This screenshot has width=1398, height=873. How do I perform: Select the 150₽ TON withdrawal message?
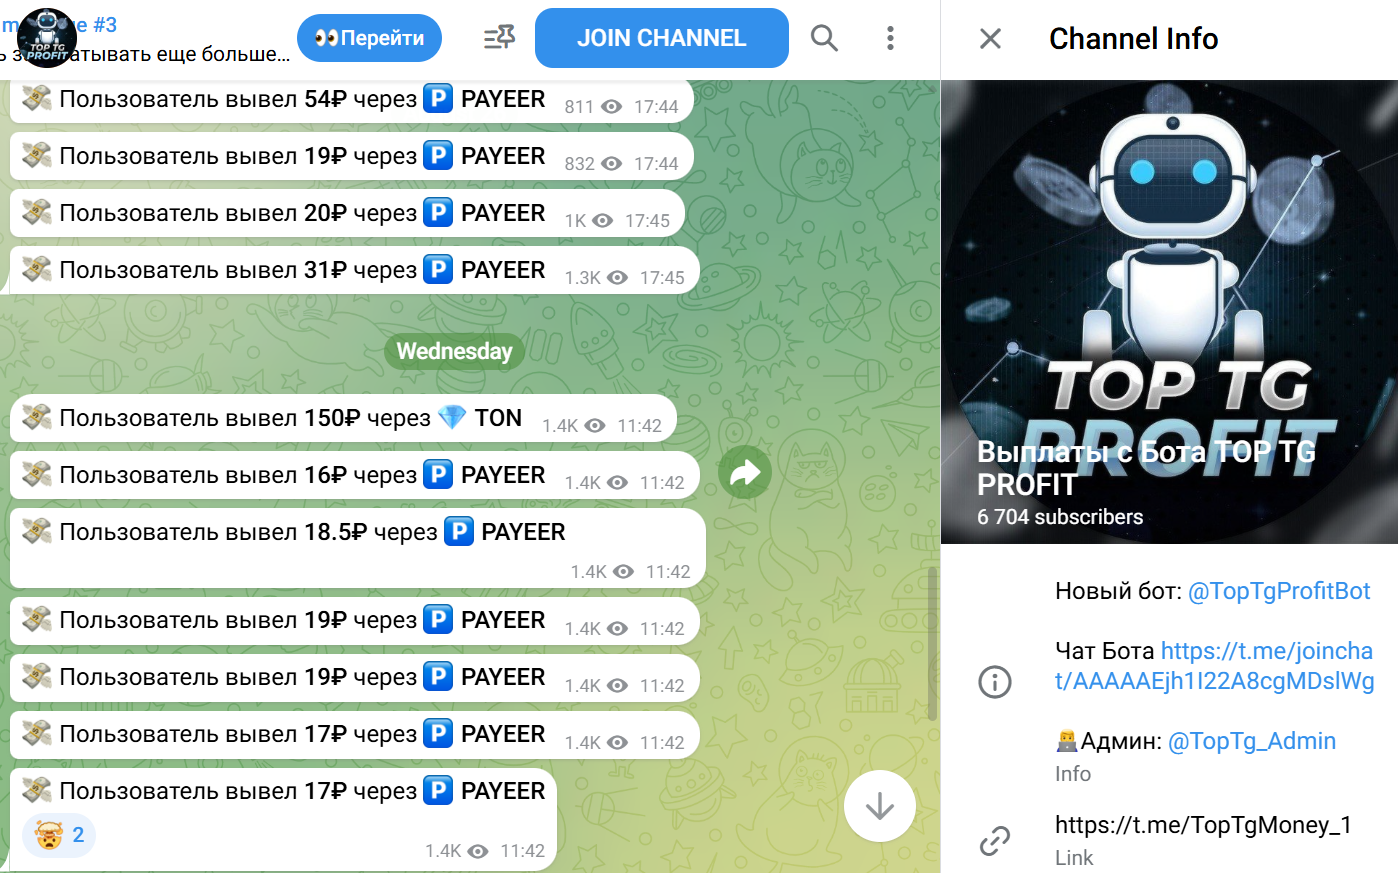coord(343,418)
